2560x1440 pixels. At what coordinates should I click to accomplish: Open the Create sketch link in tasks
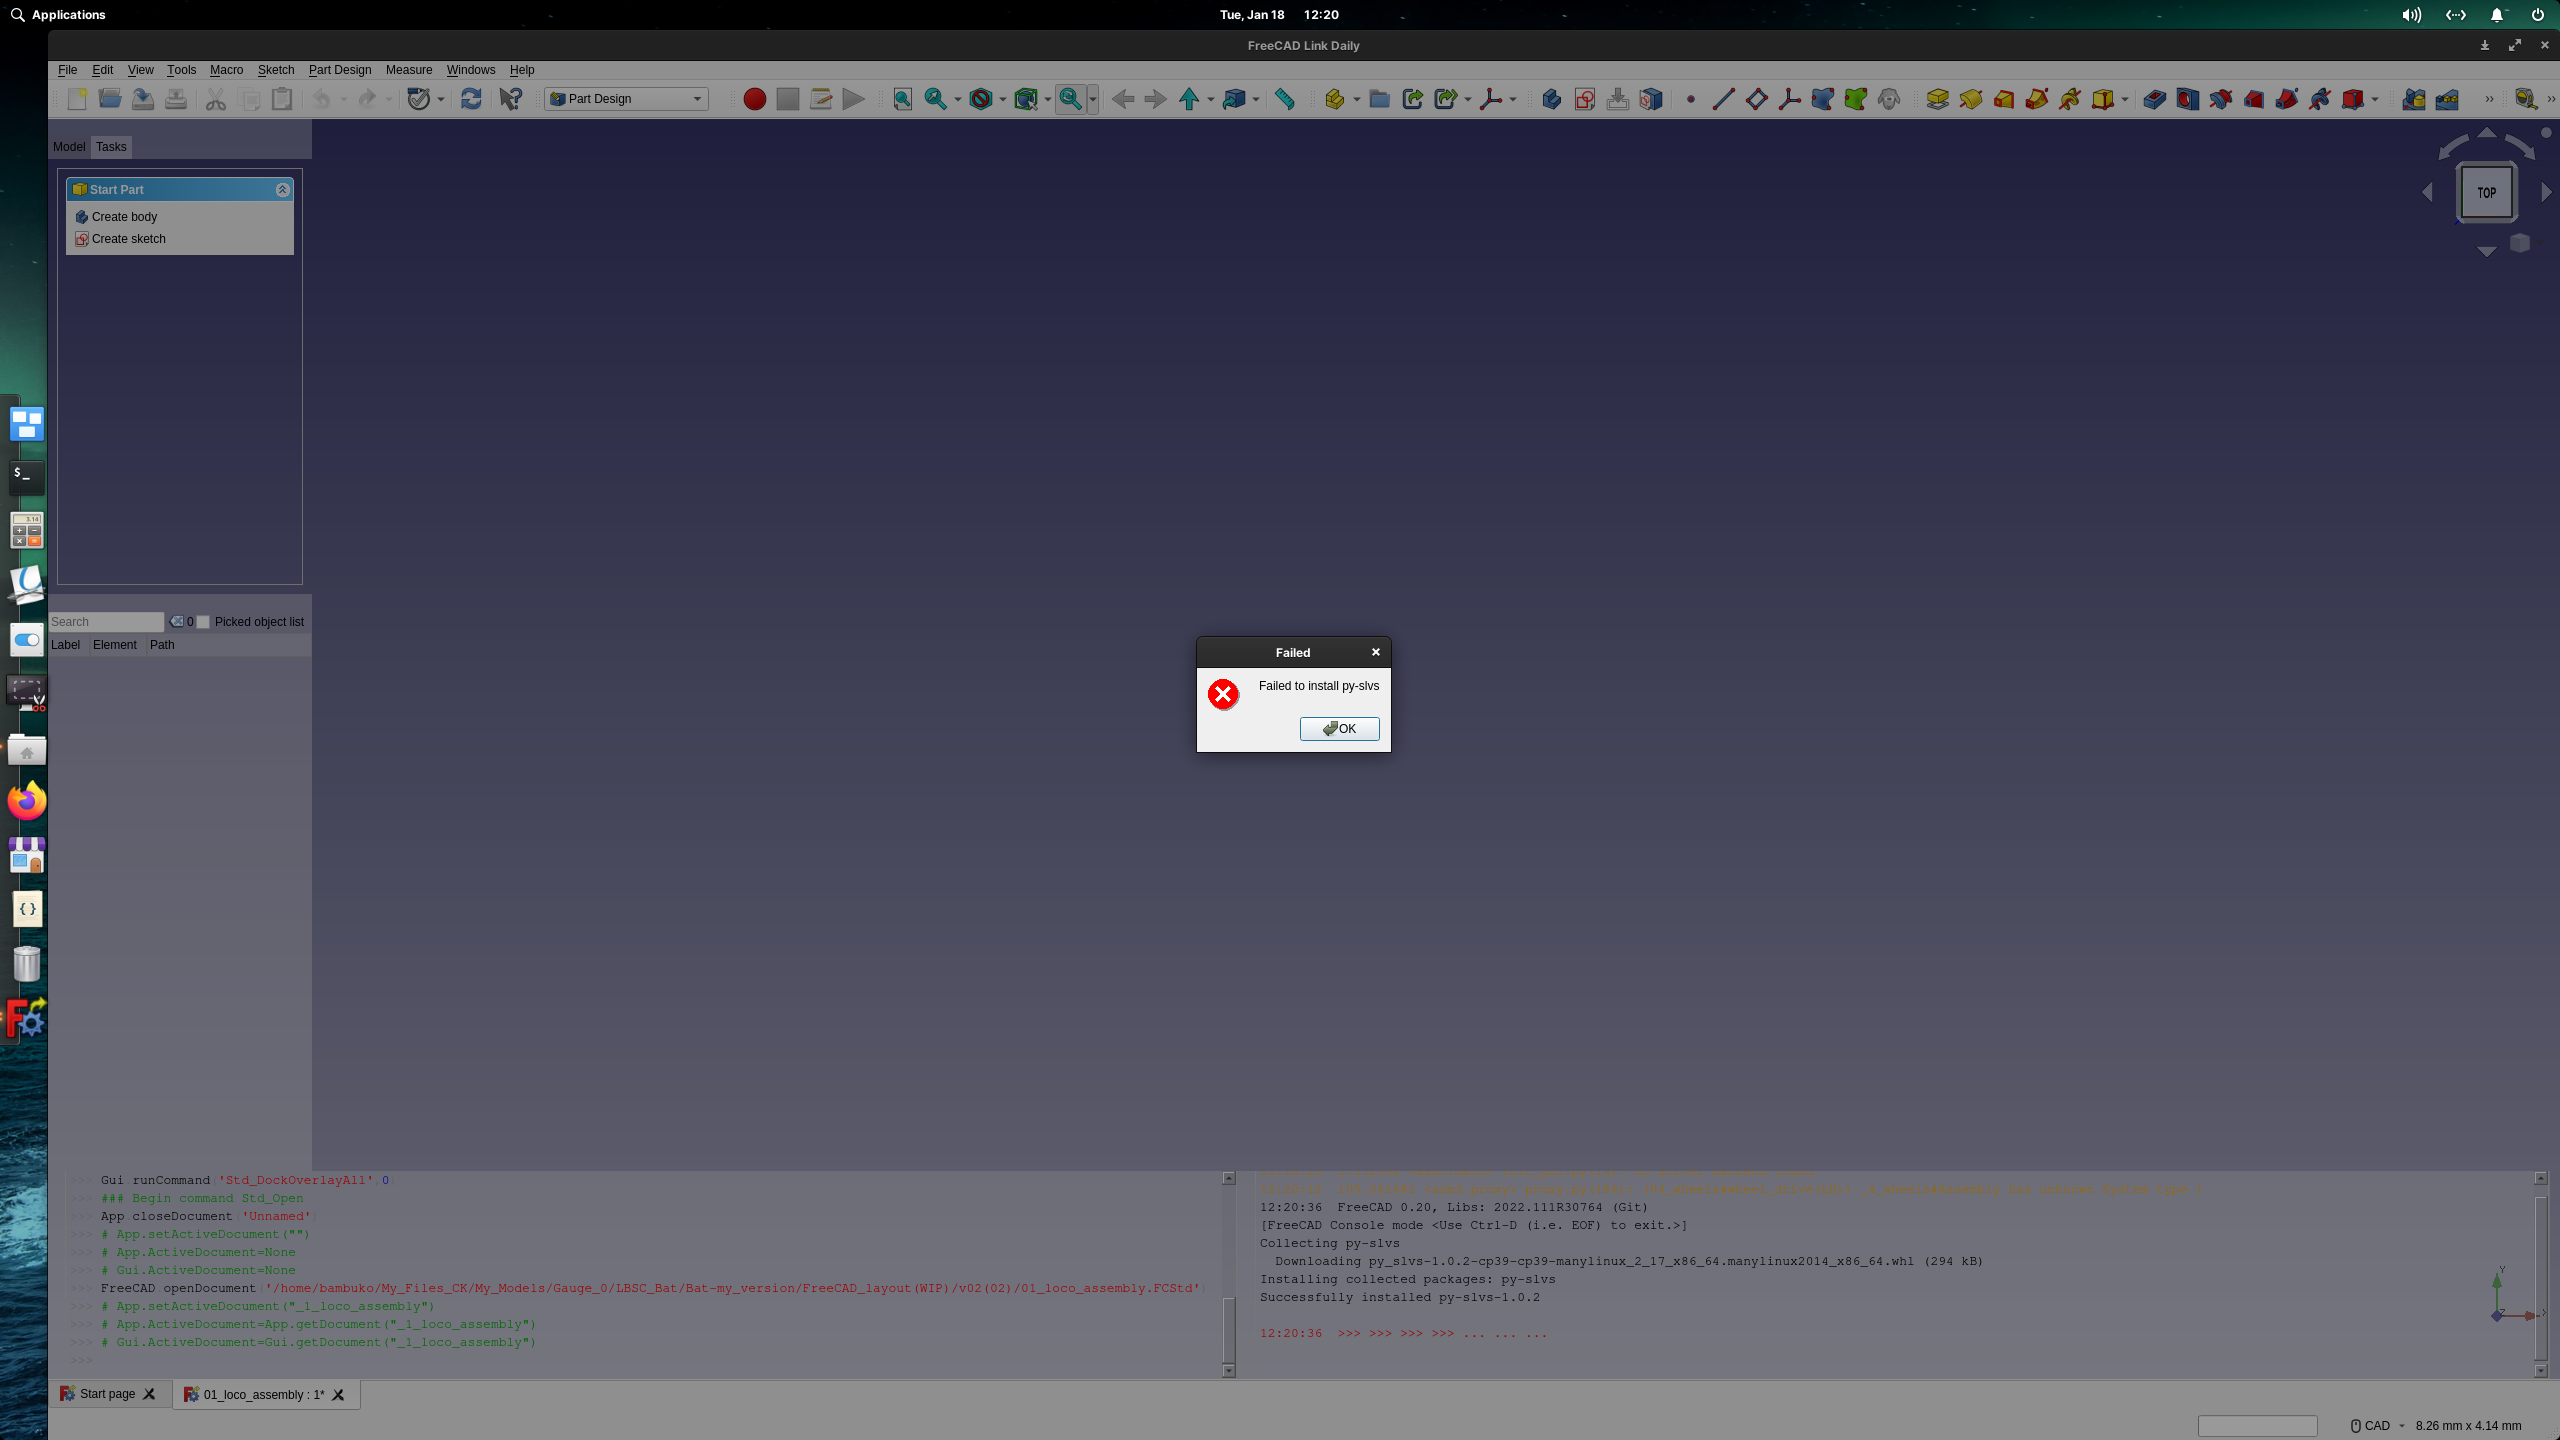[129, 238]
